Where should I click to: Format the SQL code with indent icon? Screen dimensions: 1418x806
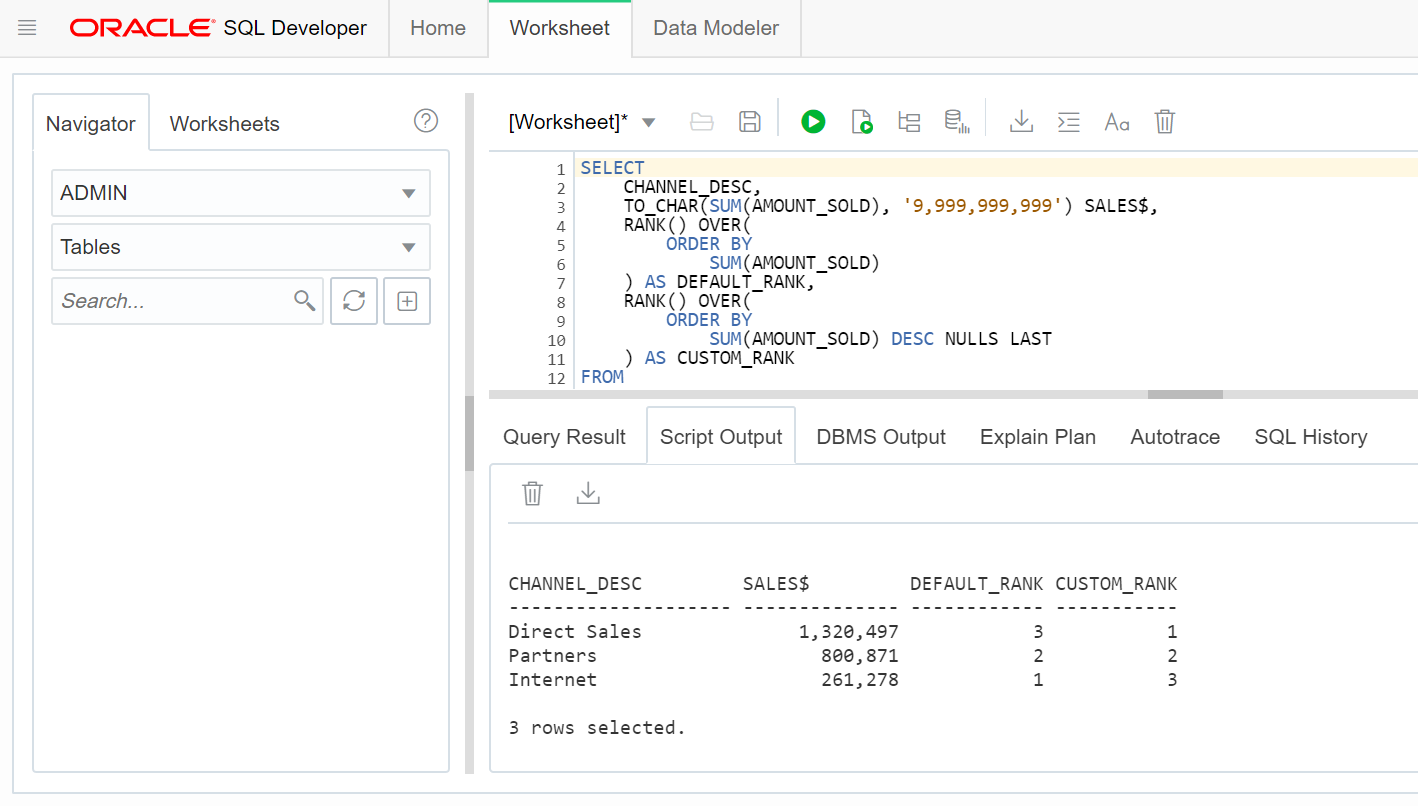(x=1069, y=122)
